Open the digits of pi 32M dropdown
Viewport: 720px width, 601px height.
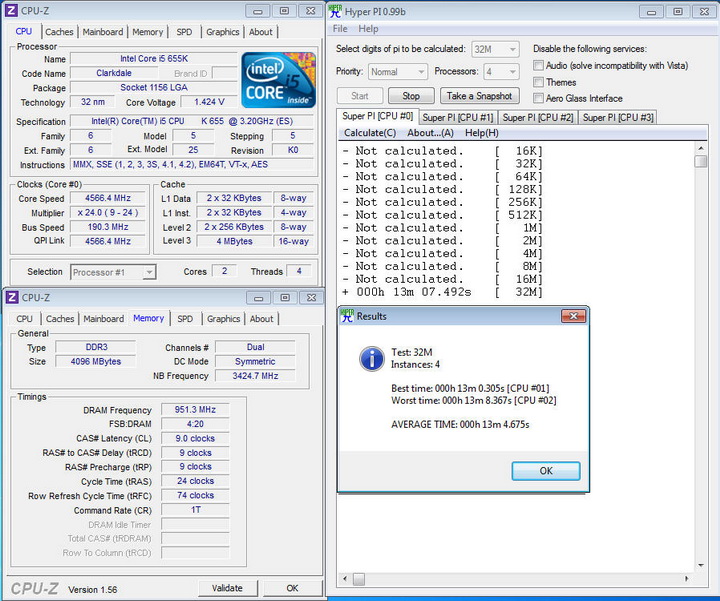(x=495, y=49)
